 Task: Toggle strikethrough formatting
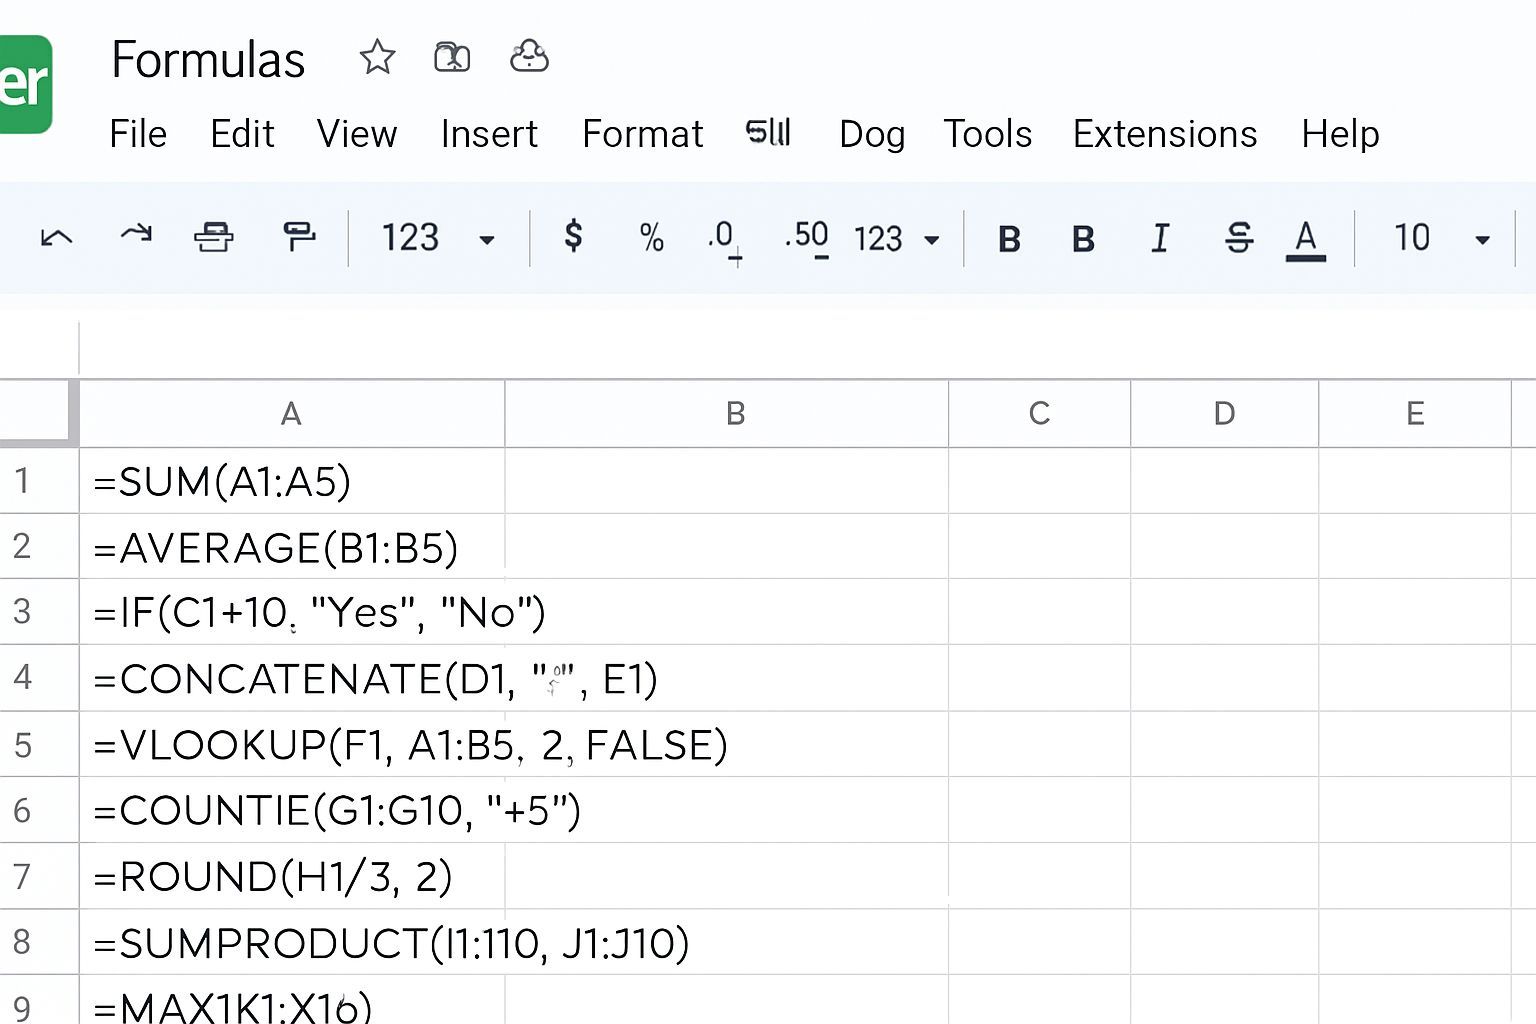tap(1239, 238)
